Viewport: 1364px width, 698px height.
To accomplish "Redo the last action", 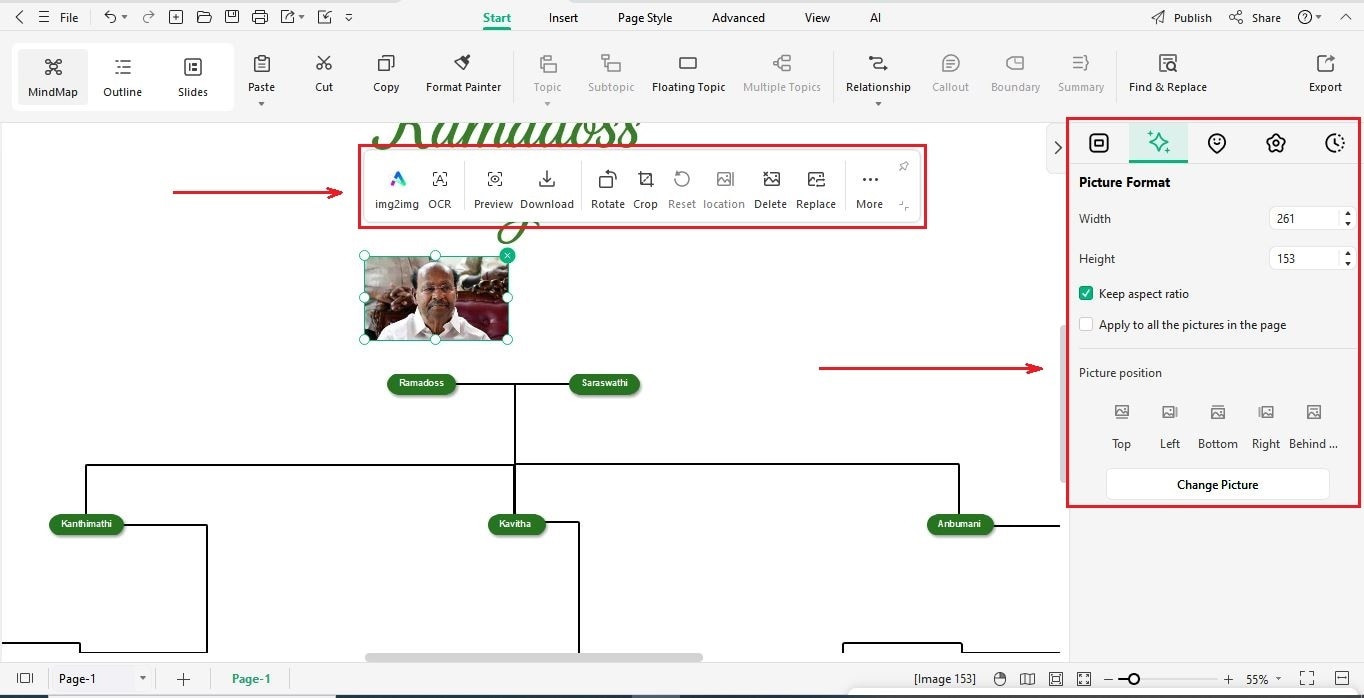I will (148, 17).
